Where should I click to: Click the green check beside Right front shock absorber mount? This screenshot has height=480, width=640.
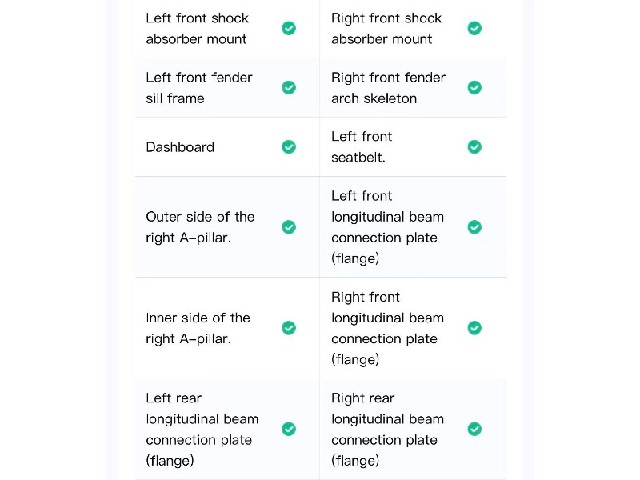click(x=475, y=28)
